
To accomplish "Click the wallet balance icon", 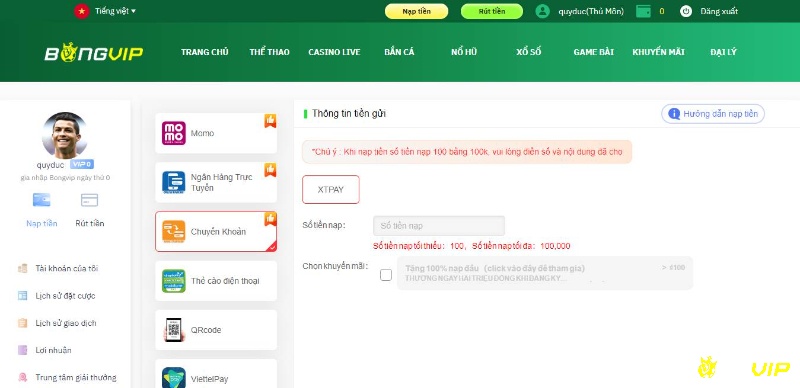I will (643, 11).
